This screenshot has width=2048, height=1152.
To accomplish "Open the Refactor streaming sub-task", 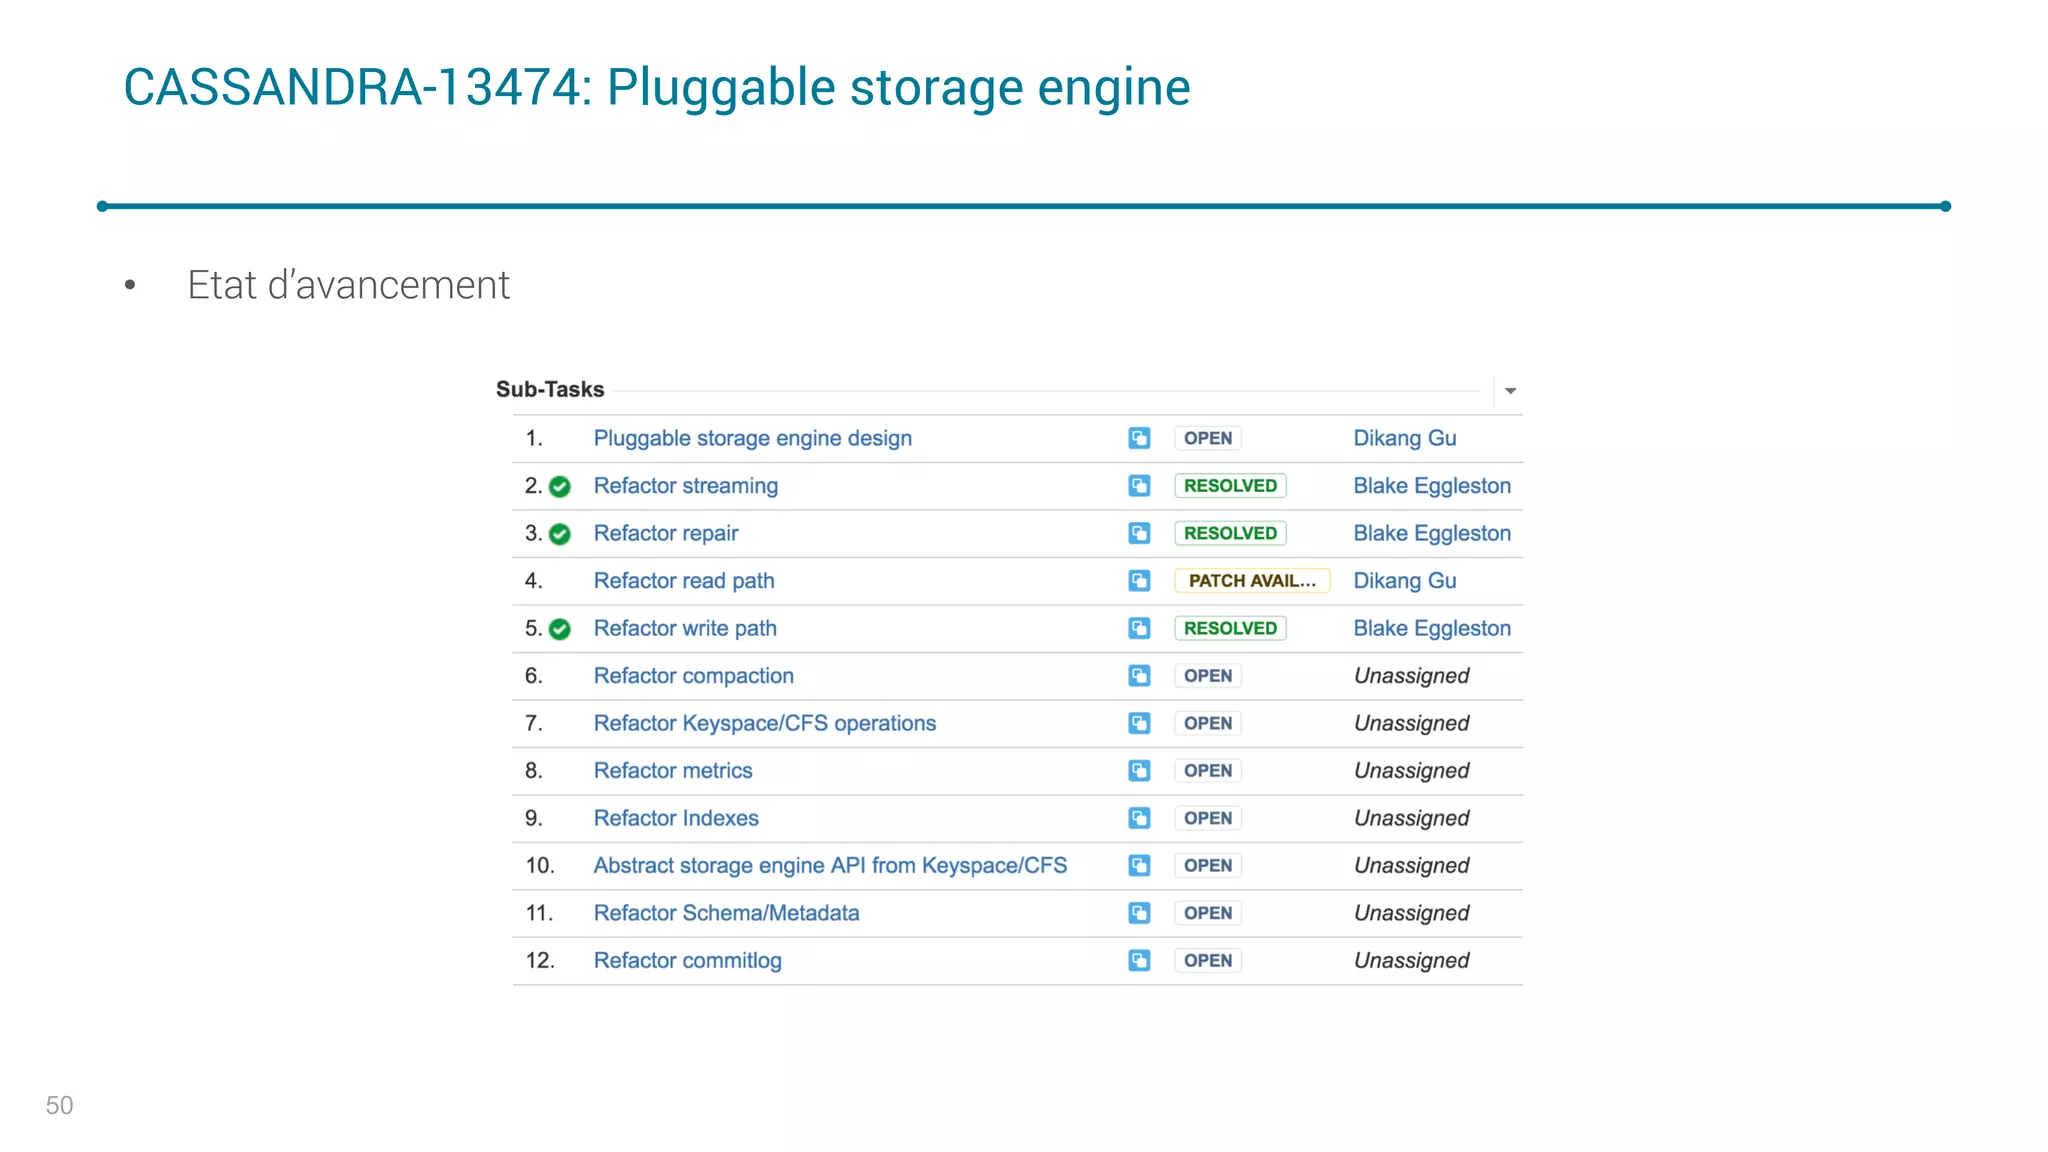I will [x=685, y=486].
